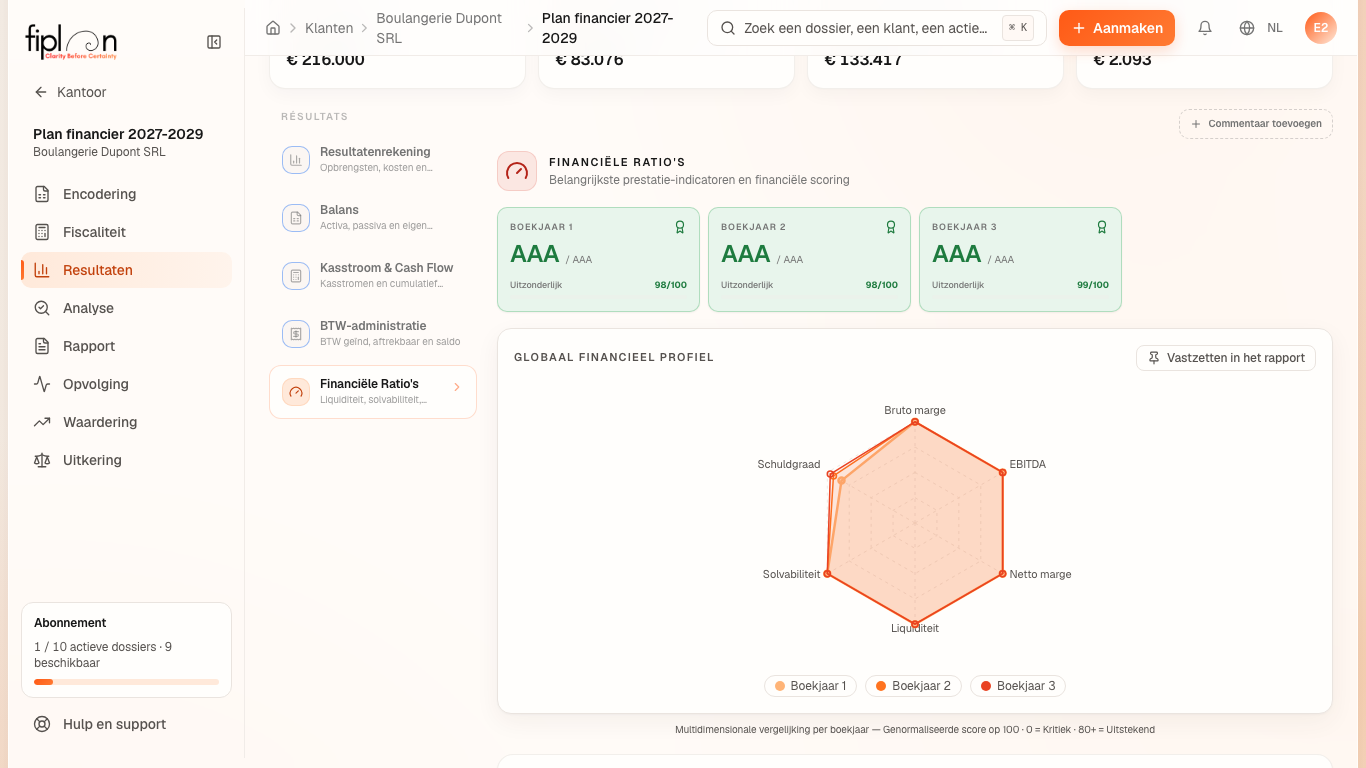Open Rapport in the sidebar
Screen dimensions: 1366x768
[x=126, y=346]
